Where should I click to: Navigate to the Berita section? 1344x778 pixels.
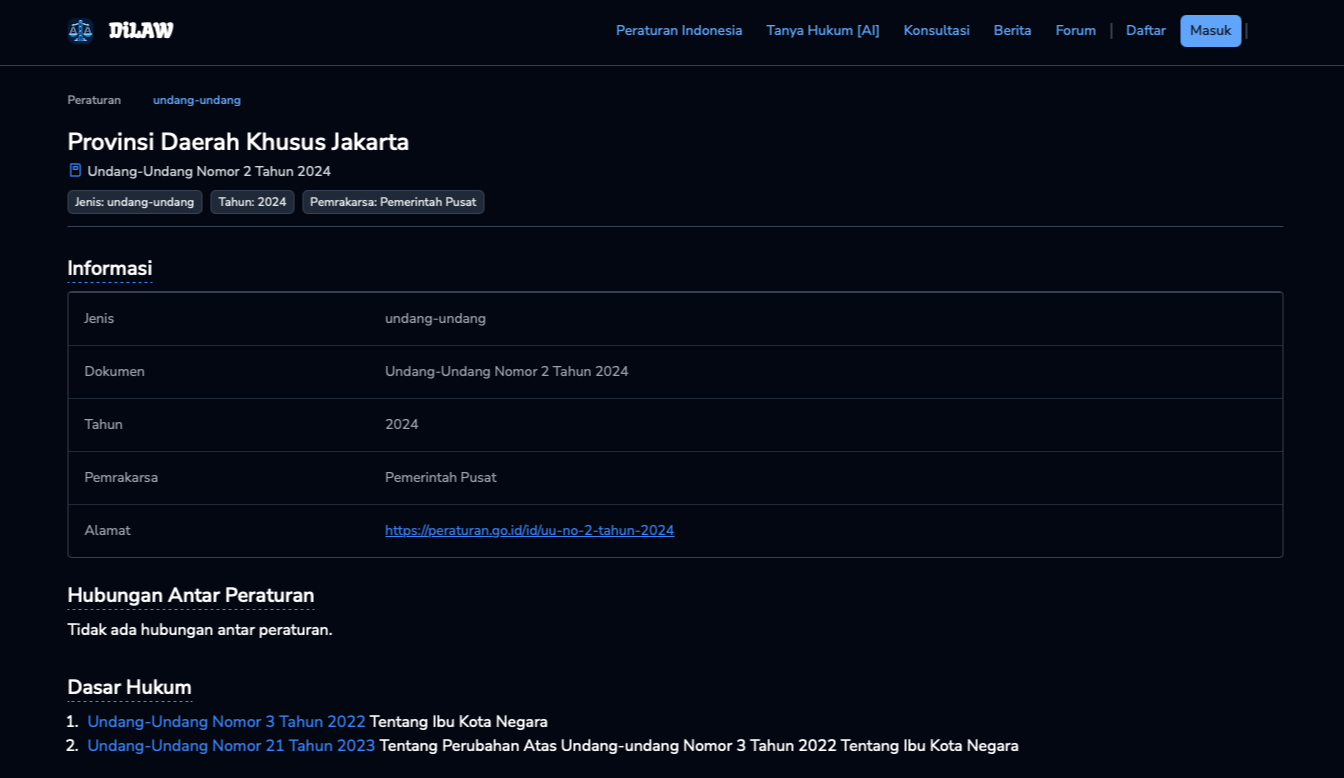click(x=1012, y=31)
